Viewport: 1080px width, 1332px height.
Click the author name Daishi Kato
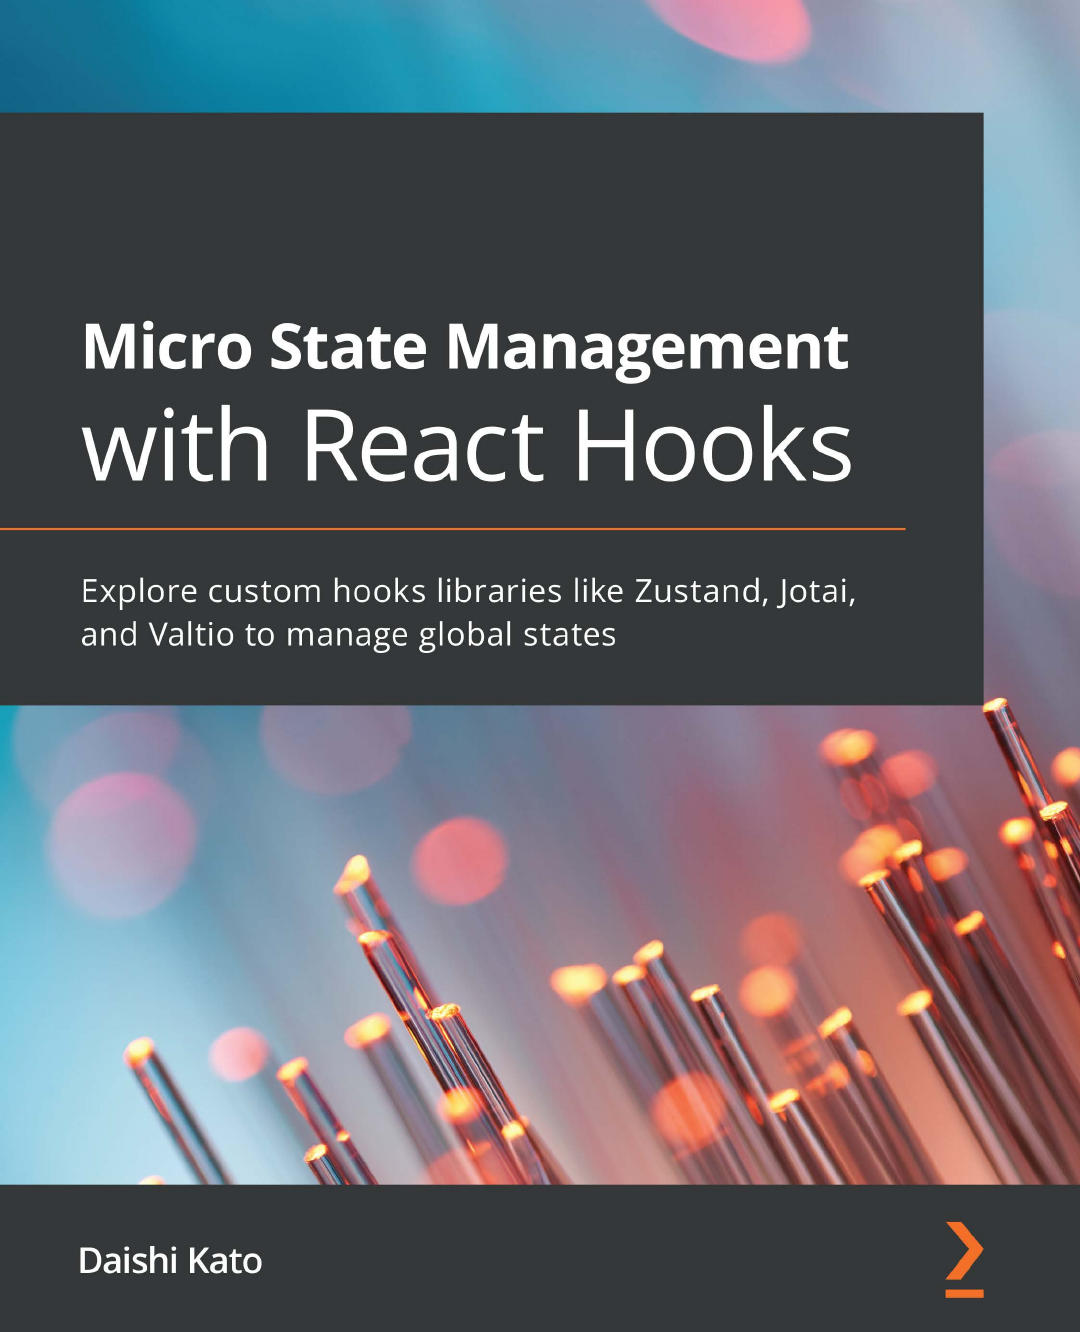(170, 1261)
